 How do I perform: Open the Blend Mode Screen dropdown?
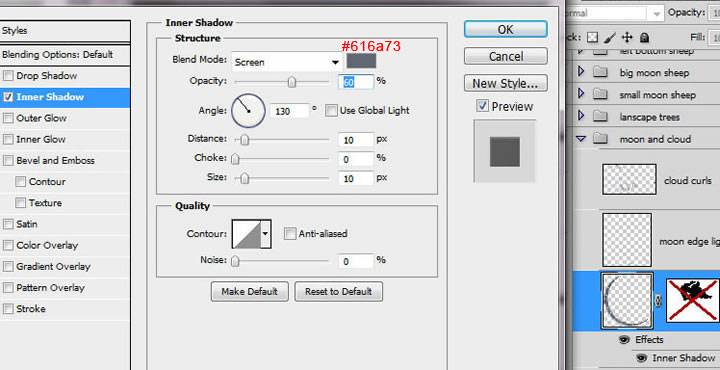[x=287, y=62]
